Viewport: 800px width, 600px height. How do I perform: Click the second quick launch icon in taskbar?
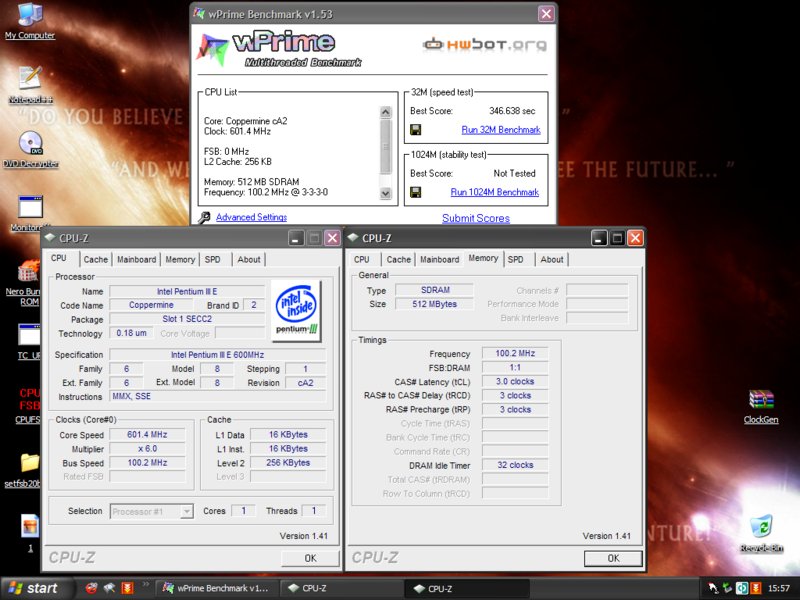109,588
